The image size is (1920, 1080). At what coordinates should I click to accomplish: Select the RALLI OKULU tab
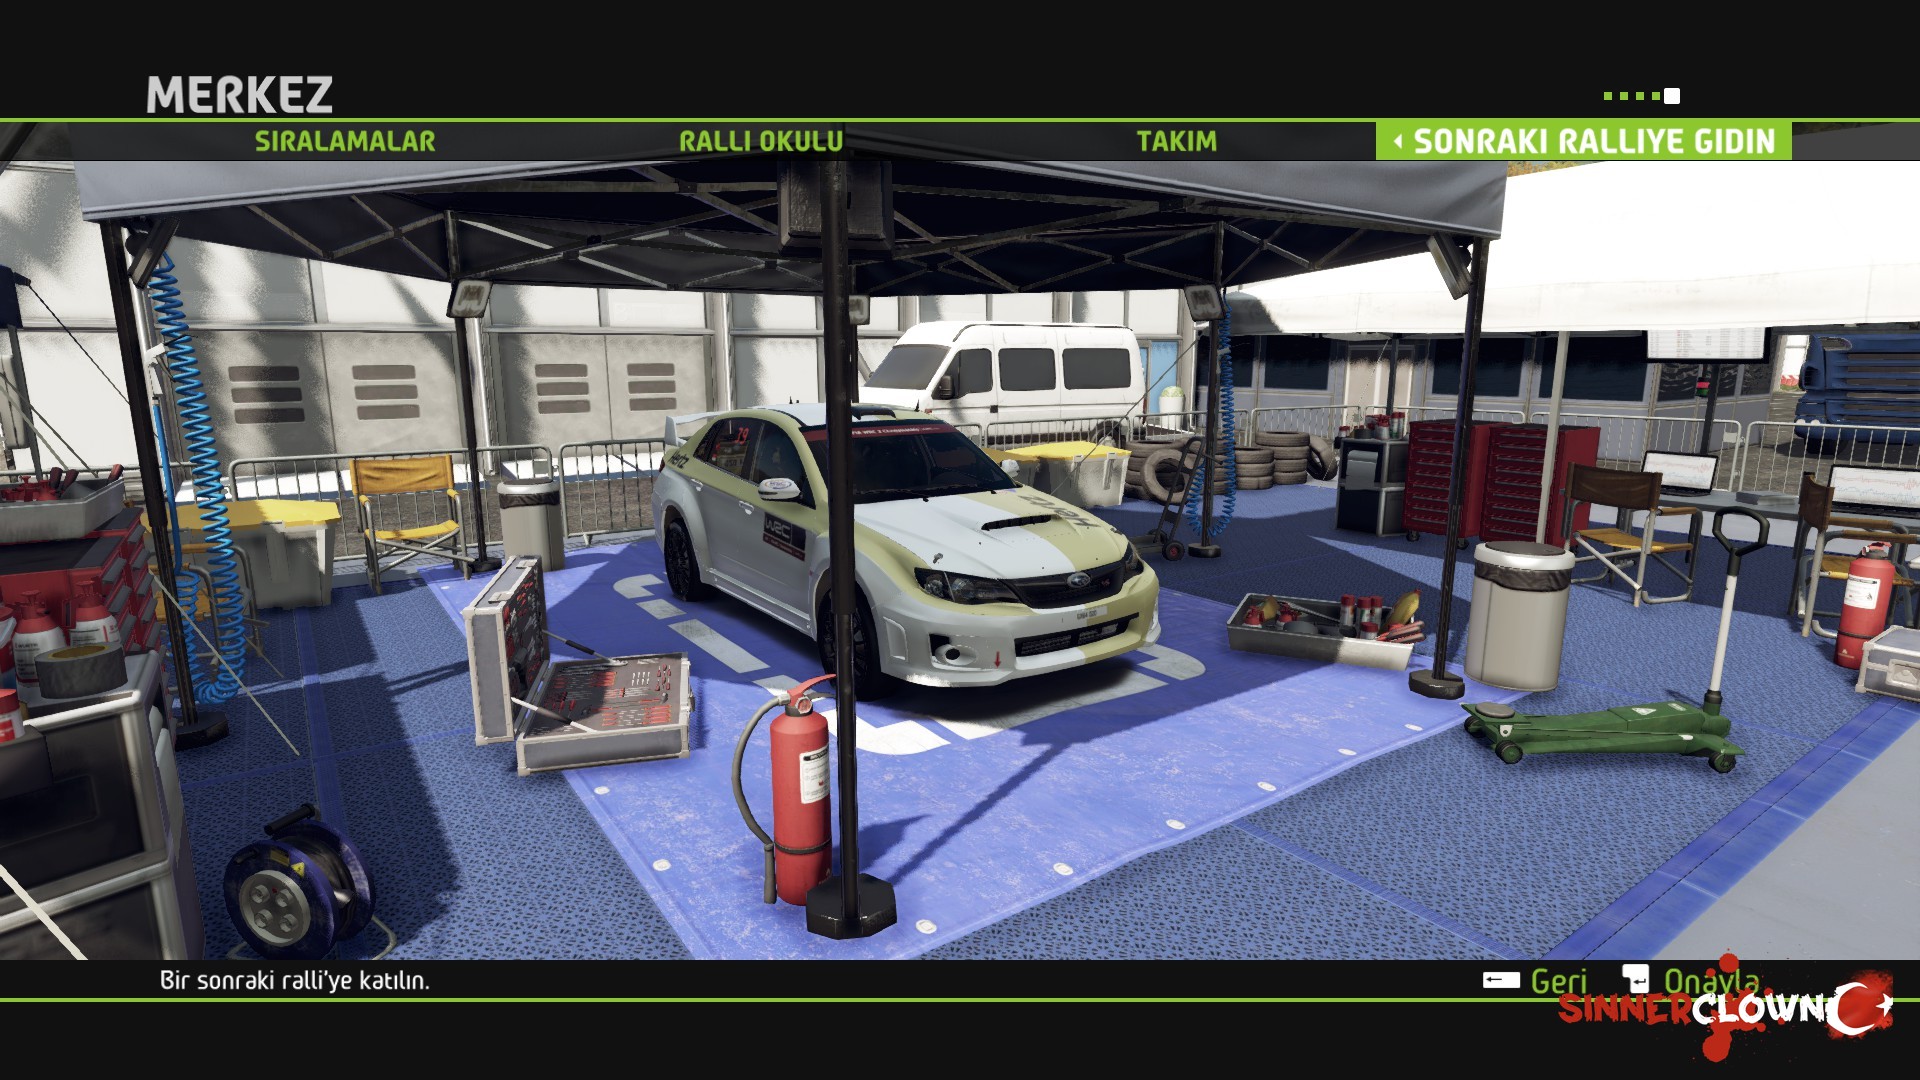761,141
